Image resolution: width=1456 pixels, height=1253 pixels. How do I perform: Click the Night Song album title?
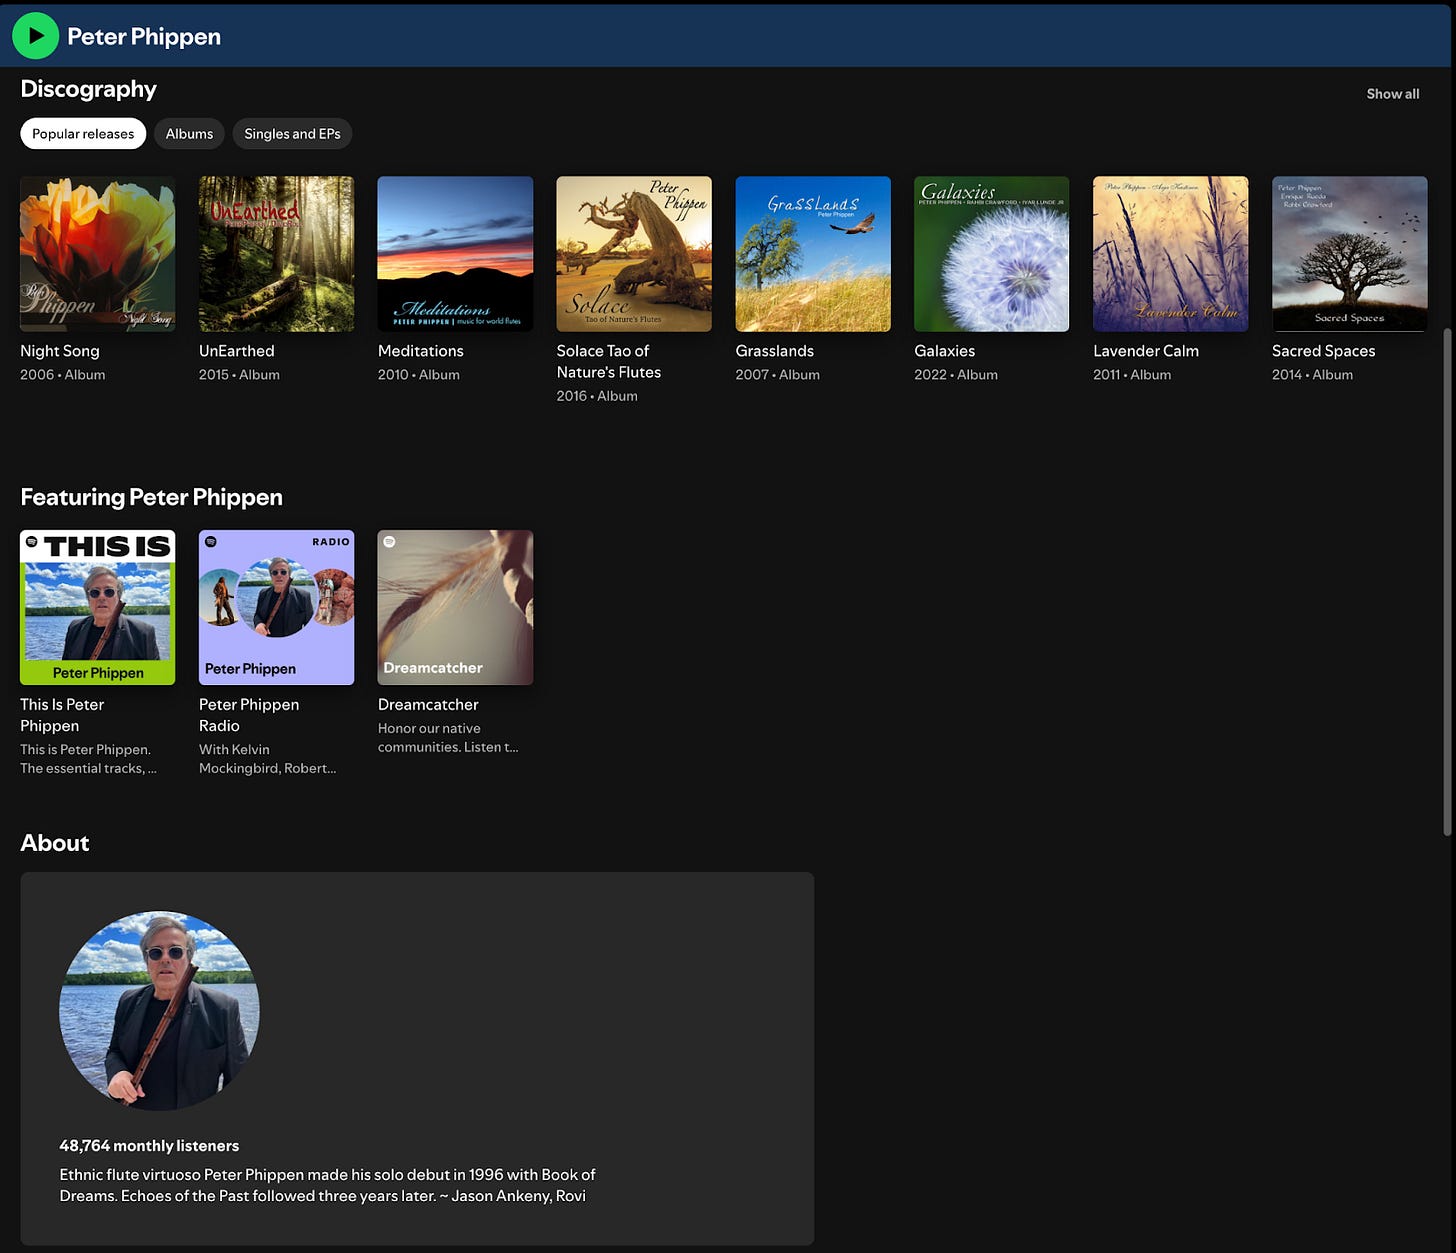pyautogui.click(x=60, y=351)
